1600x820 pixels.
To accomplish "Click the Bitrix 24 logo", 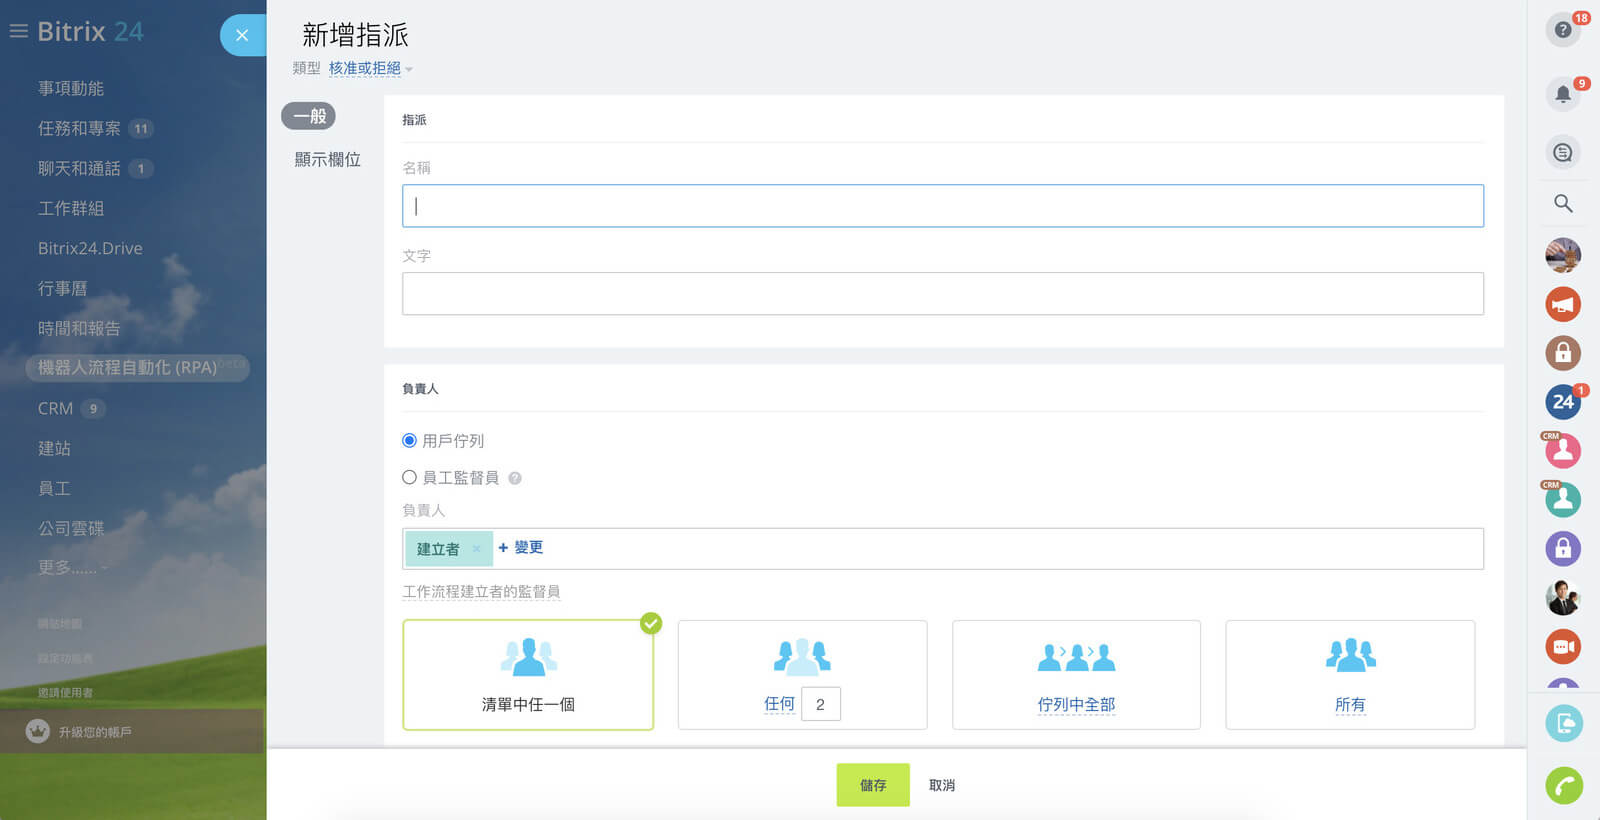I will tap(90, 32).
